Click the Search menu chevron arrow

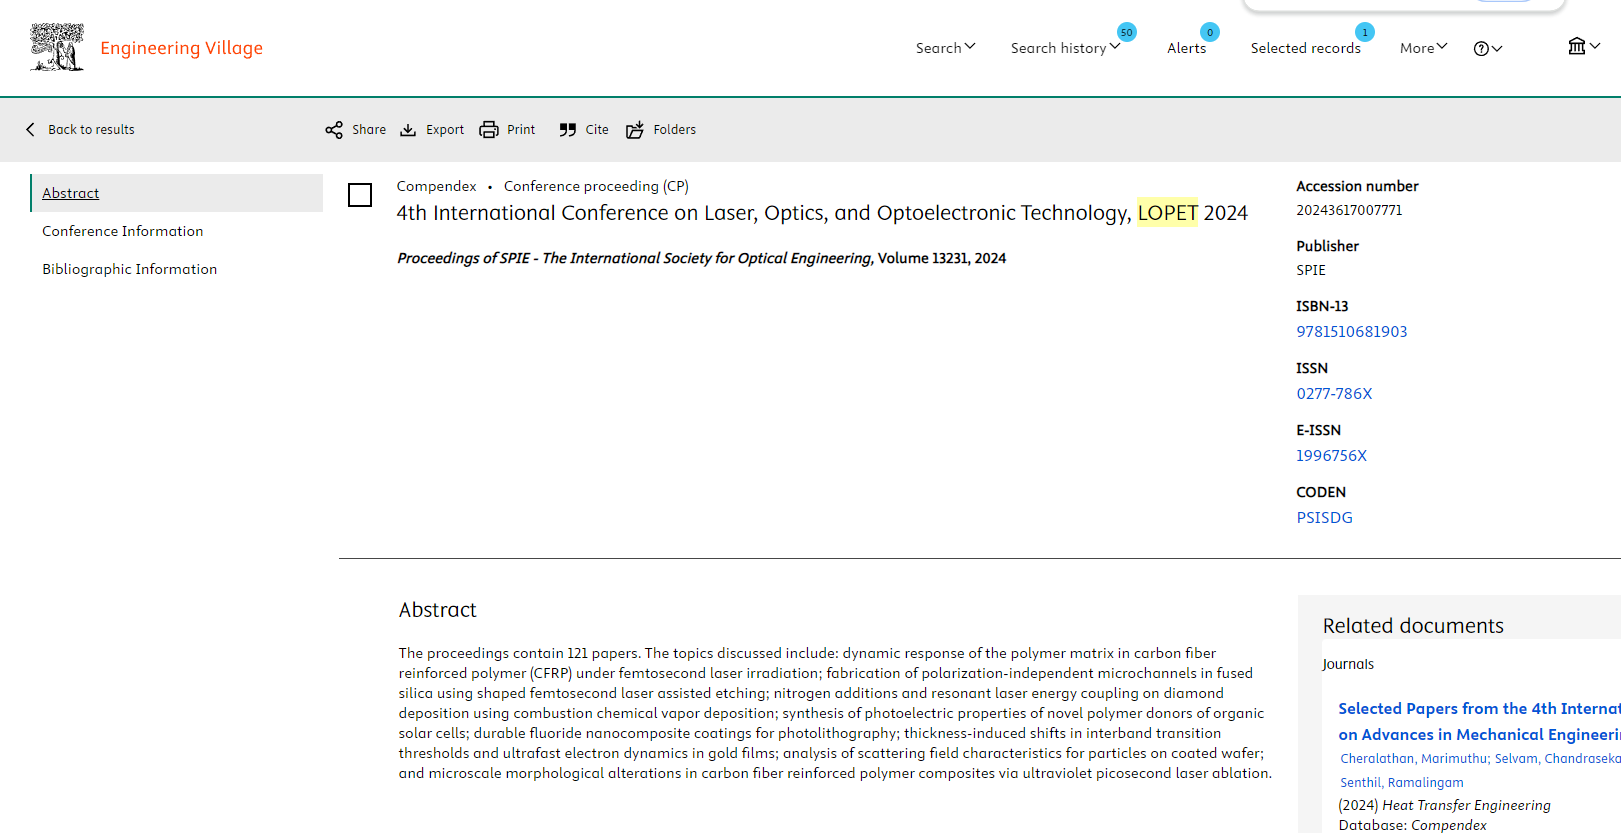point(969,47)
